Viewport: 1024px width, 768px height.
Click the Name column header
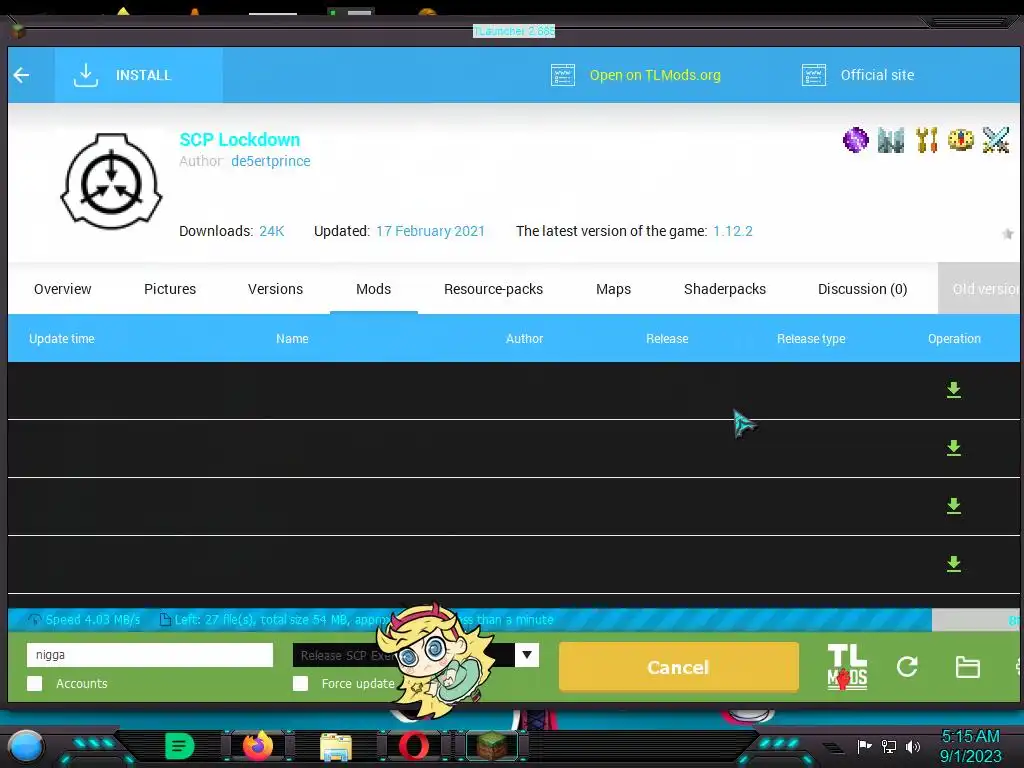(292, 339)
